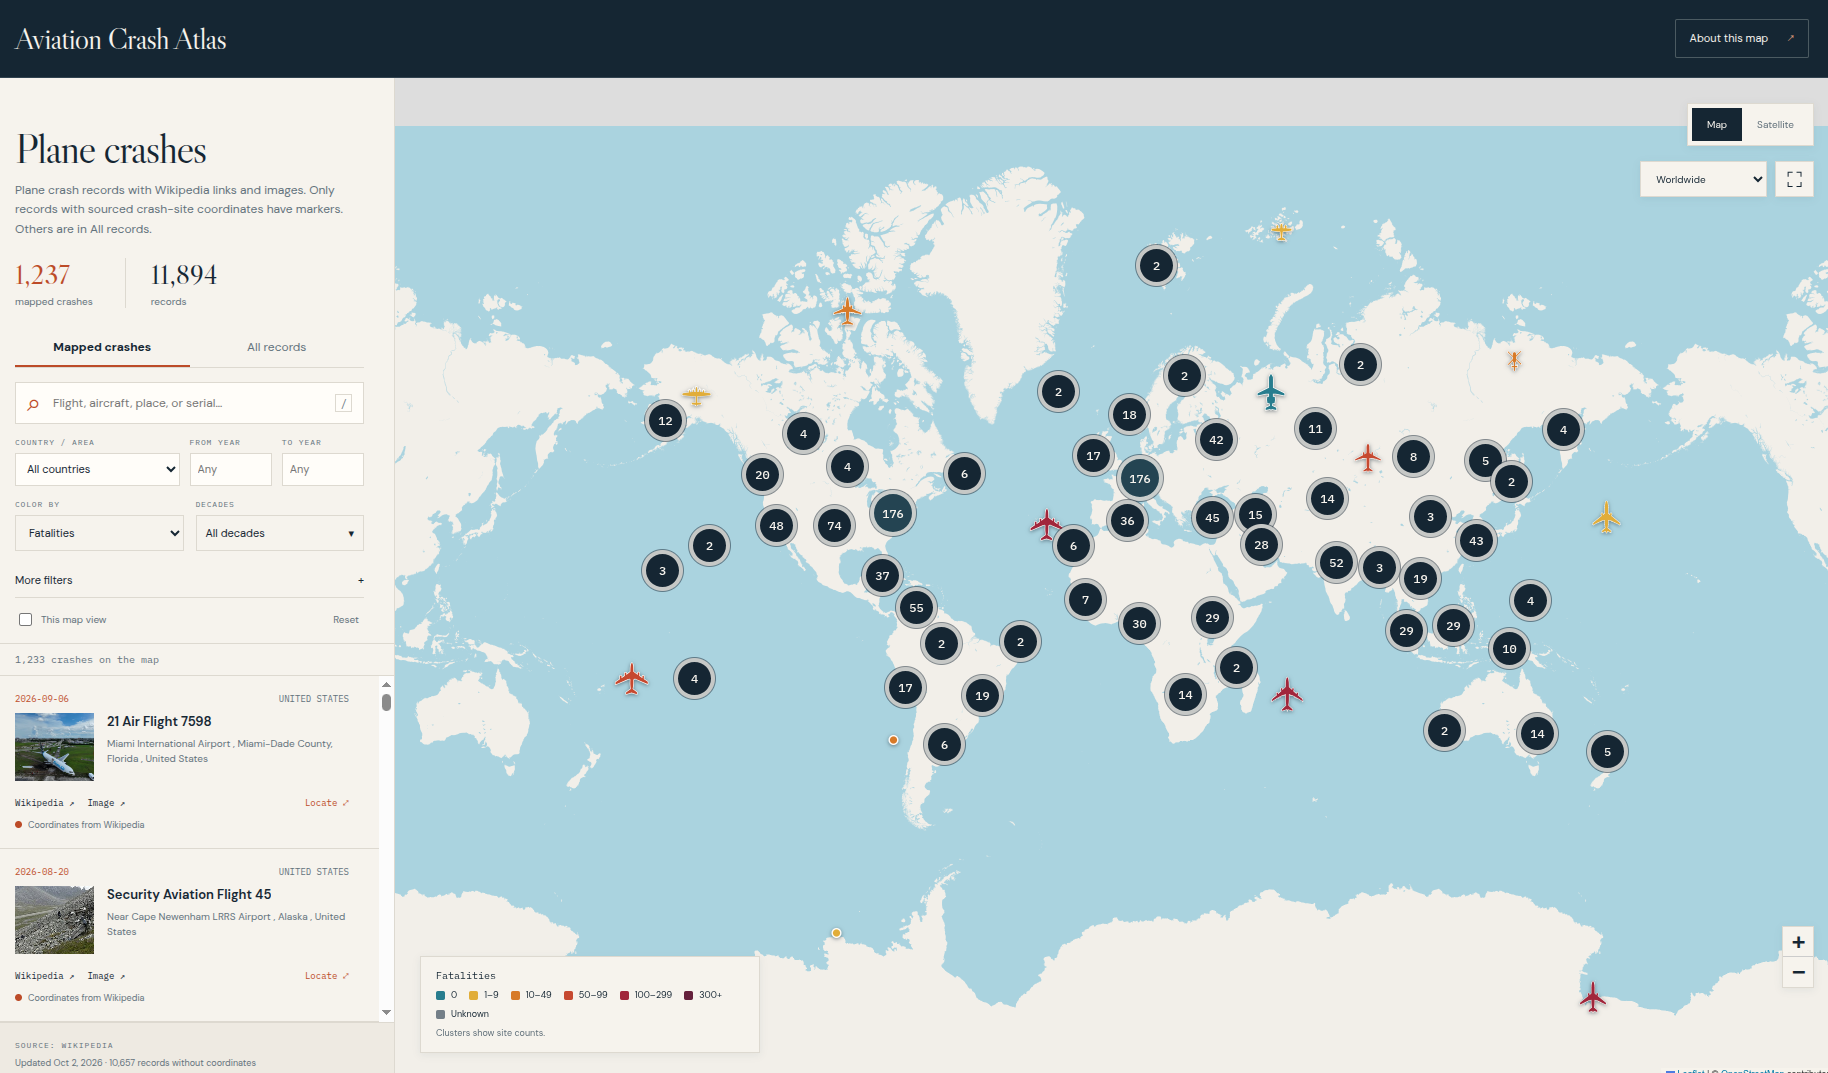Select the red plane marker in the central Pacific
The width and height of the screenshot is (1828, 1073).
(x=631, y=679)
